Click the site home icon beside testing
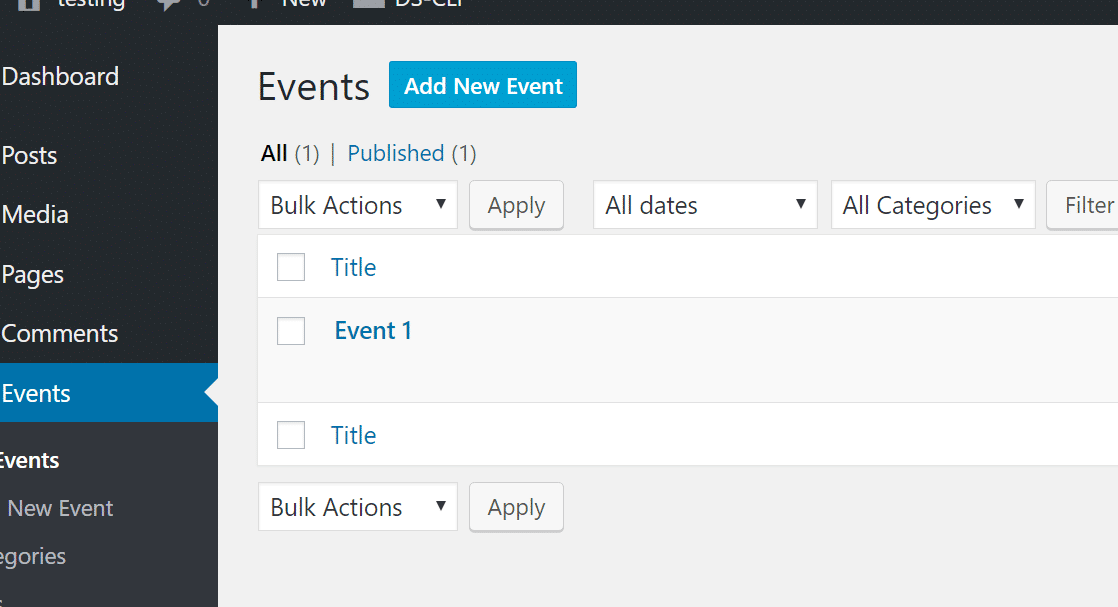 (x=29, y=4)
